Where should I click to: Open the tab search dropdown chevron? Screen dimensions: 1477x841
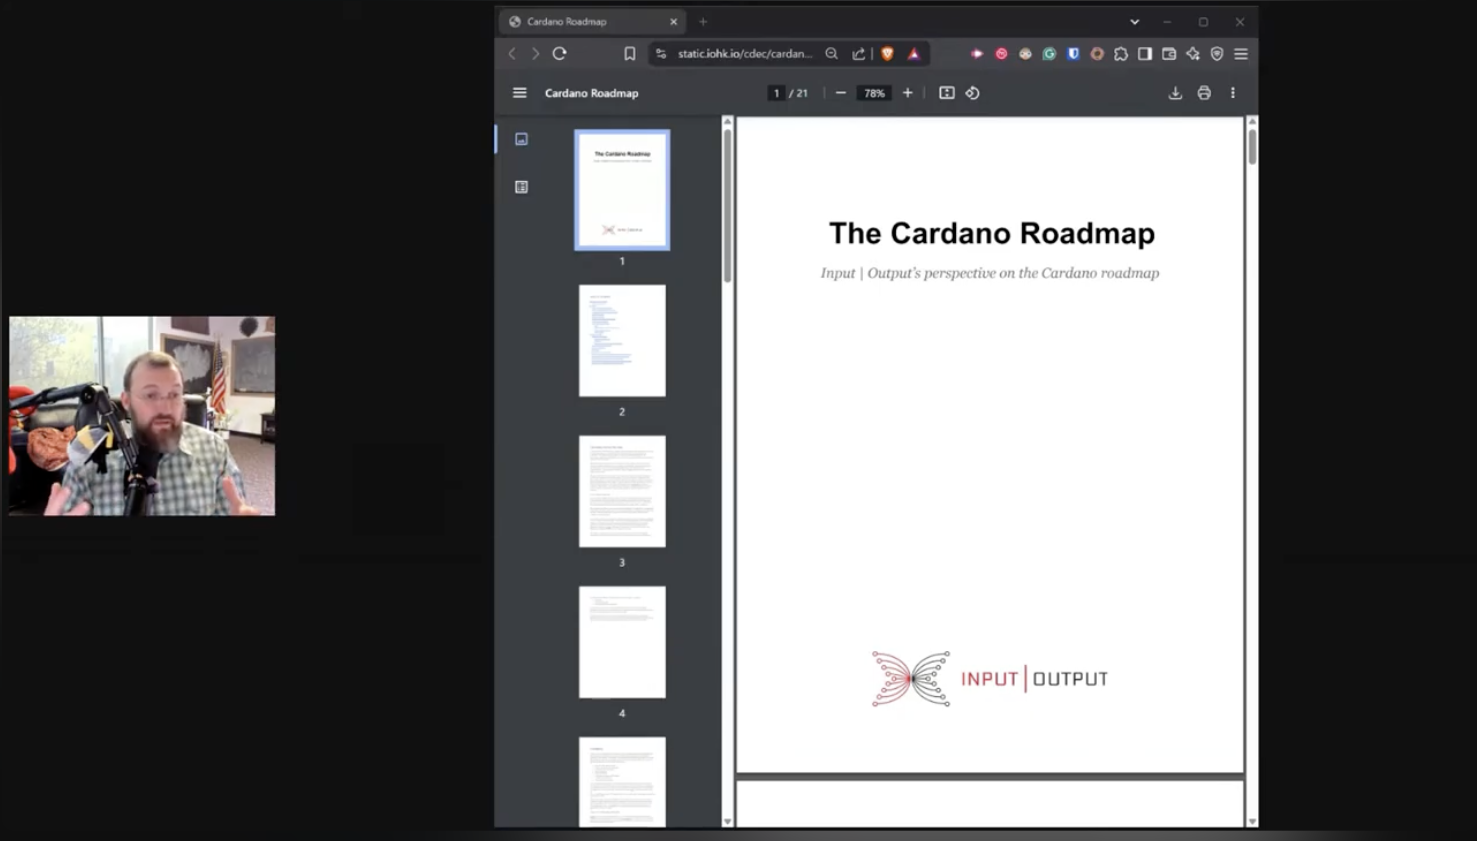point(1134,22)
